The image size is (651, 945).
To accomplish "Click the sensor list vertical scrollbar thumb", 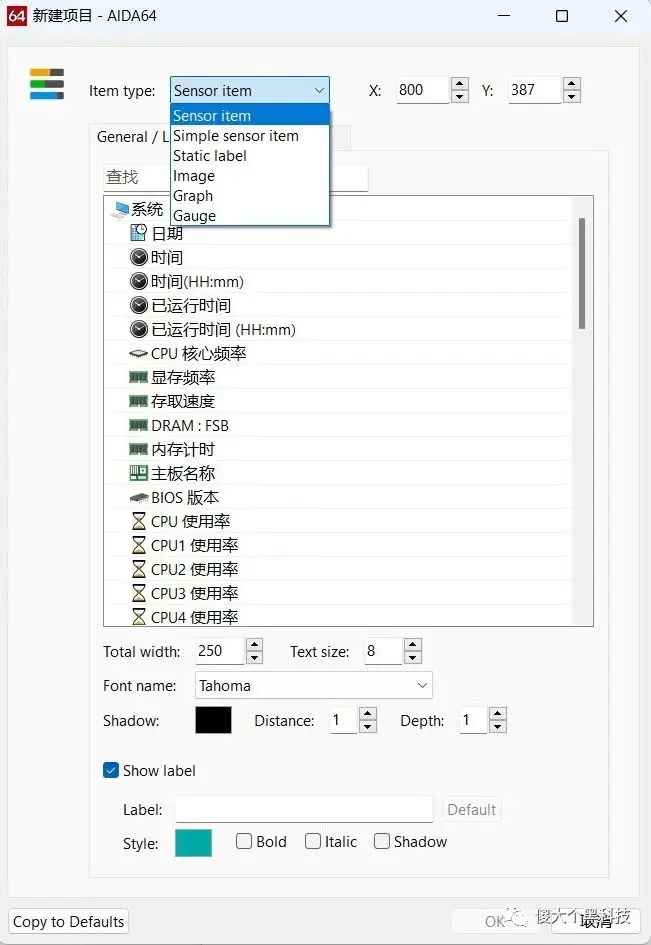I will point(582,274).
